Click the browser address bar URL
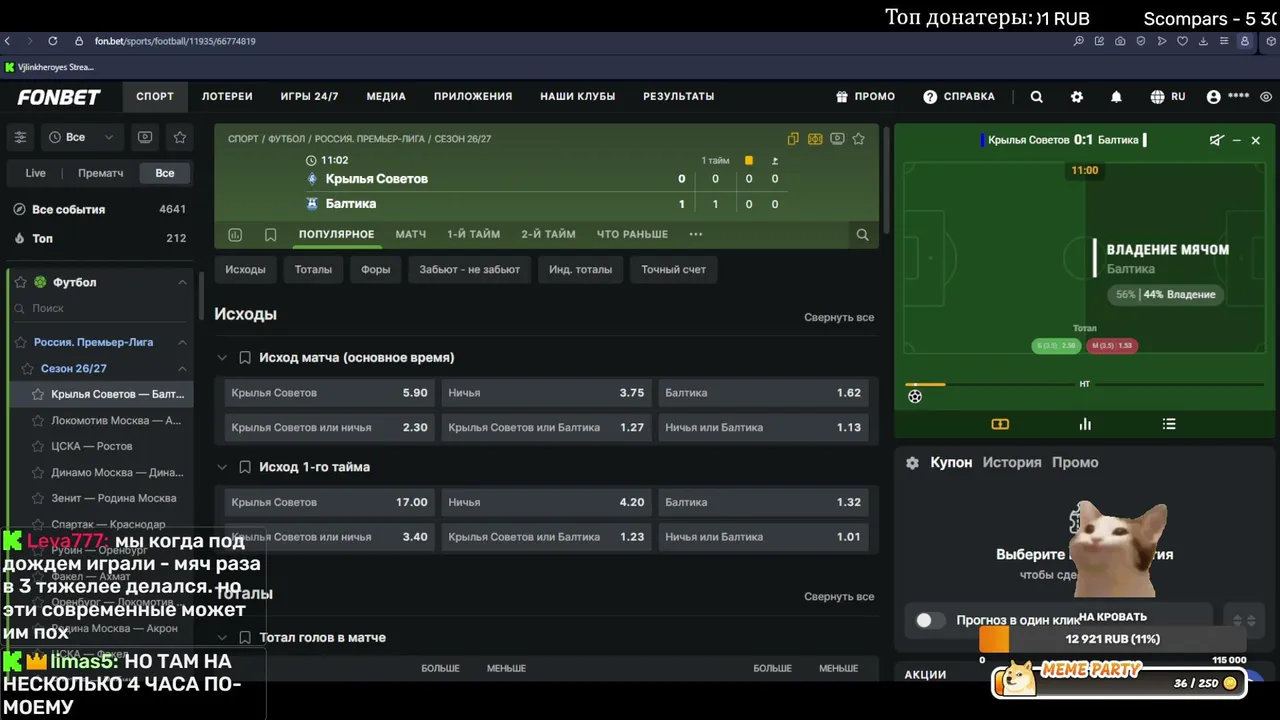This screenshot has height=720, width=1280. 175,42
